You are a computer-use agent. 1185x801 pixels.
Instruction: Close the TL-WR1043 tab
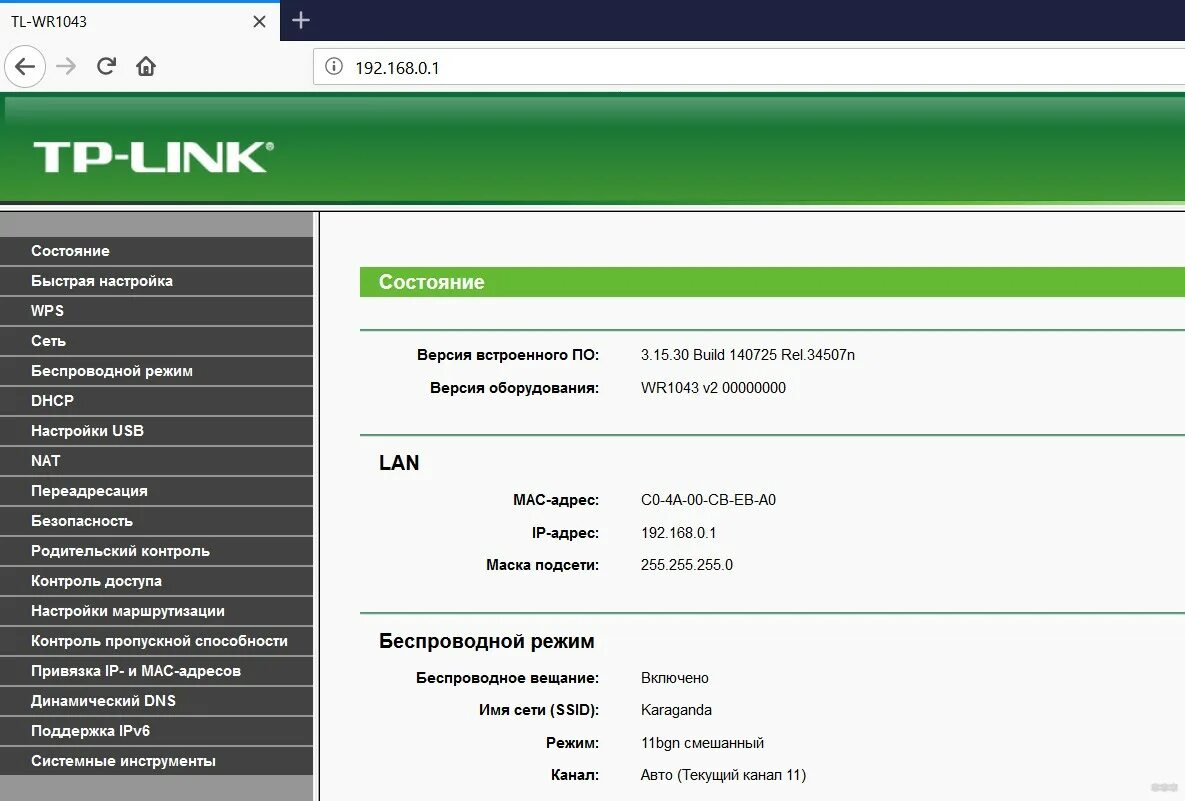(259, 21)
